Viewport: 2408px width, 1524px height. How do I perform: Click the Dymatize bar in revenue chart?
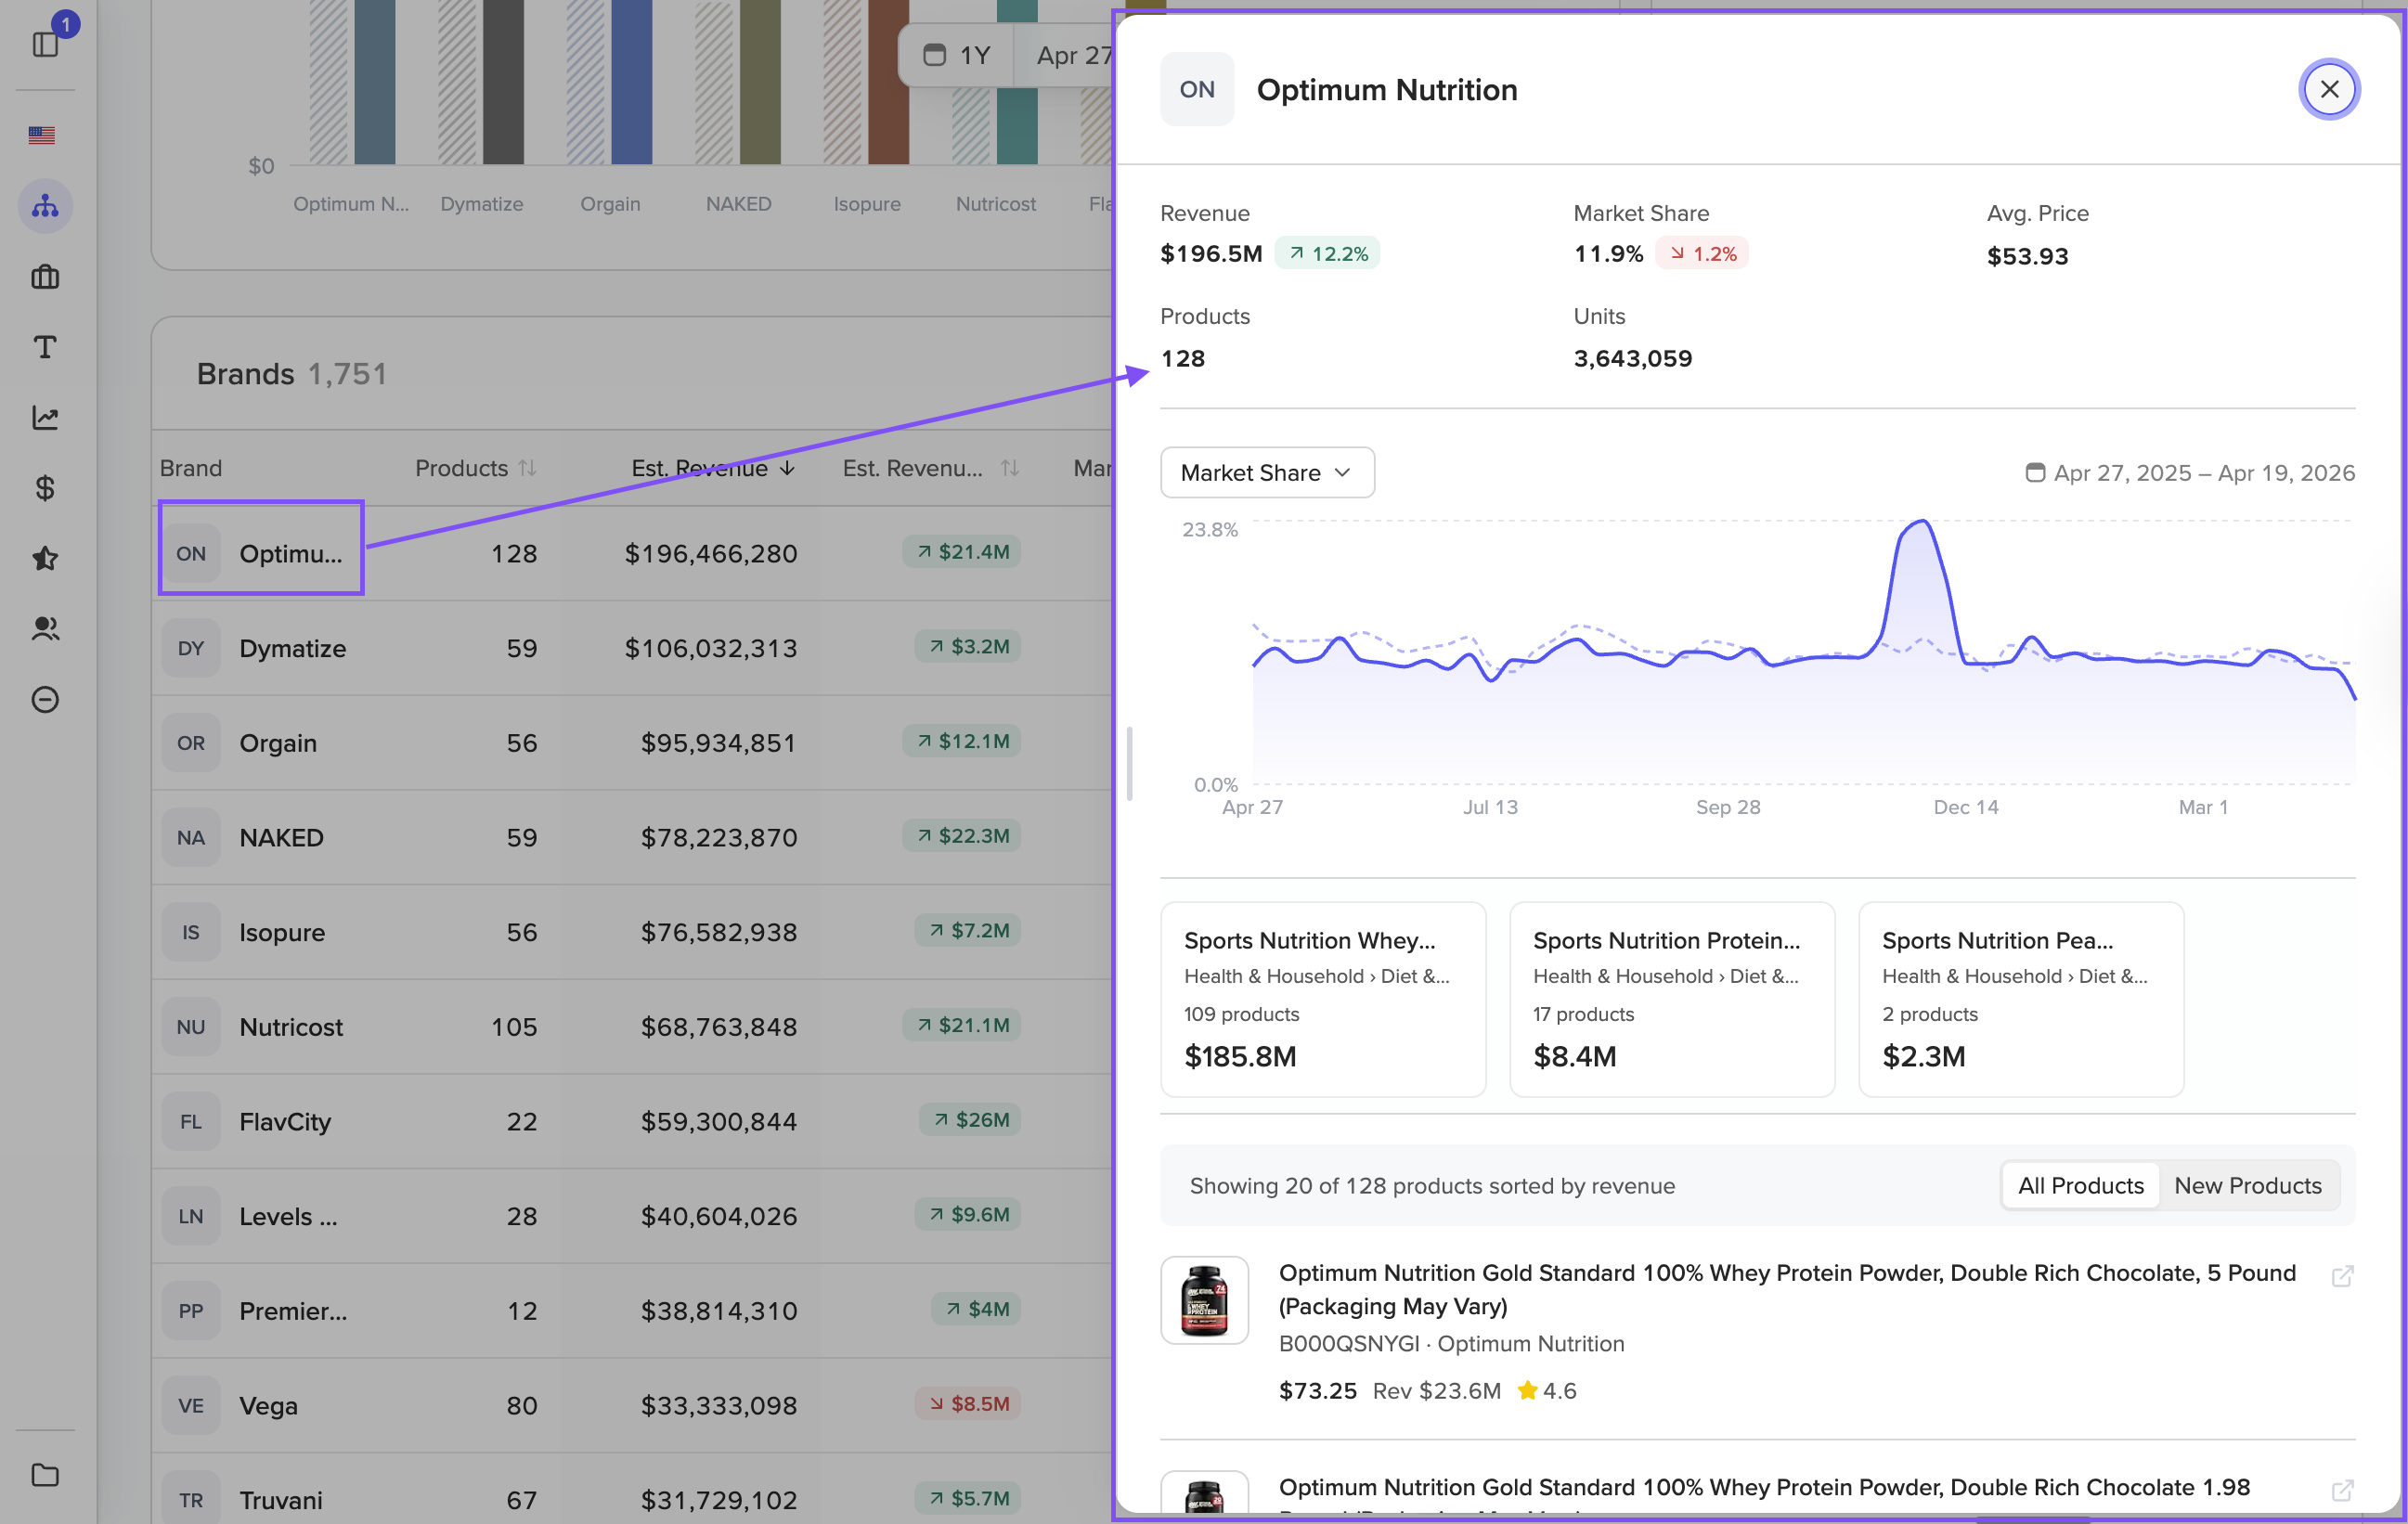[503, 82]
